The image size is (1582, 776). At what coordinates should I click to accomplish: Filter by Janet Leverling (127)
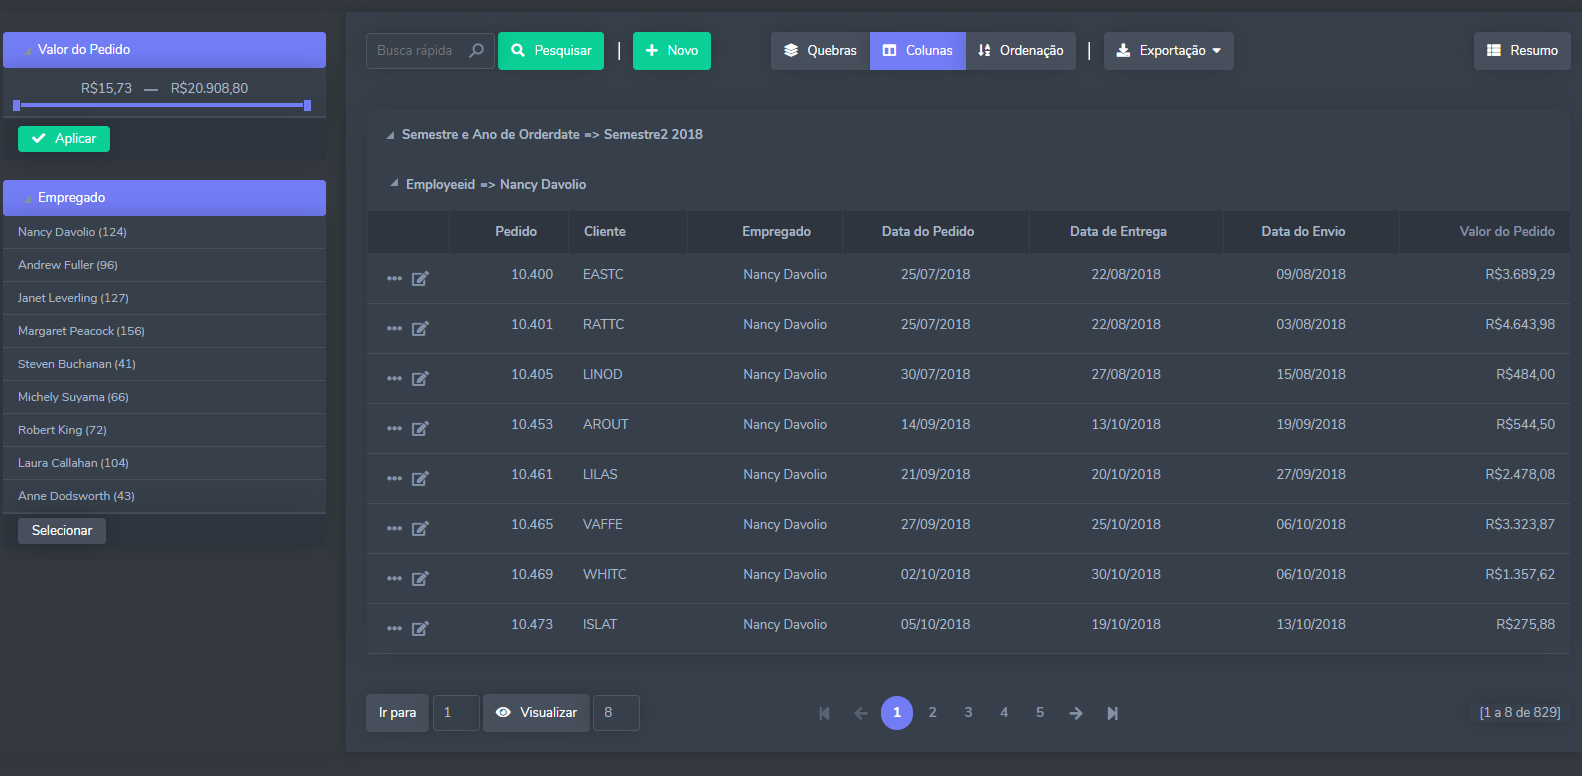pyautogui.click(x=164, y=298)
